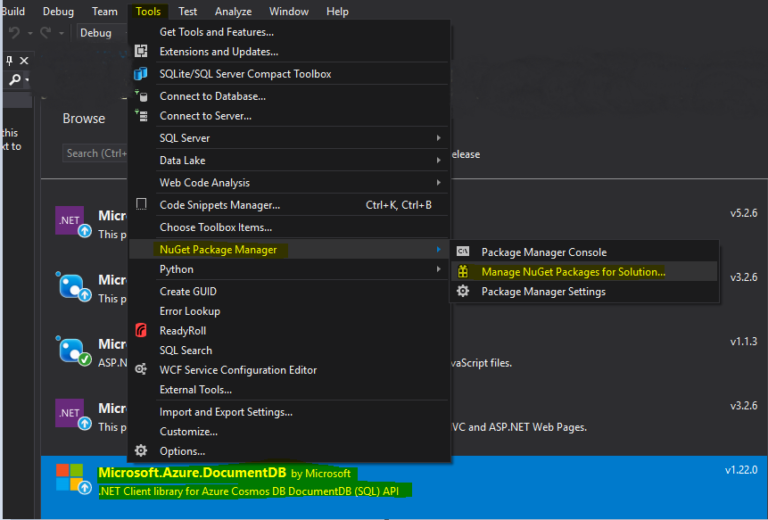Select Code Snippets Manager entry
768x520 pixels.
[289, 205]
